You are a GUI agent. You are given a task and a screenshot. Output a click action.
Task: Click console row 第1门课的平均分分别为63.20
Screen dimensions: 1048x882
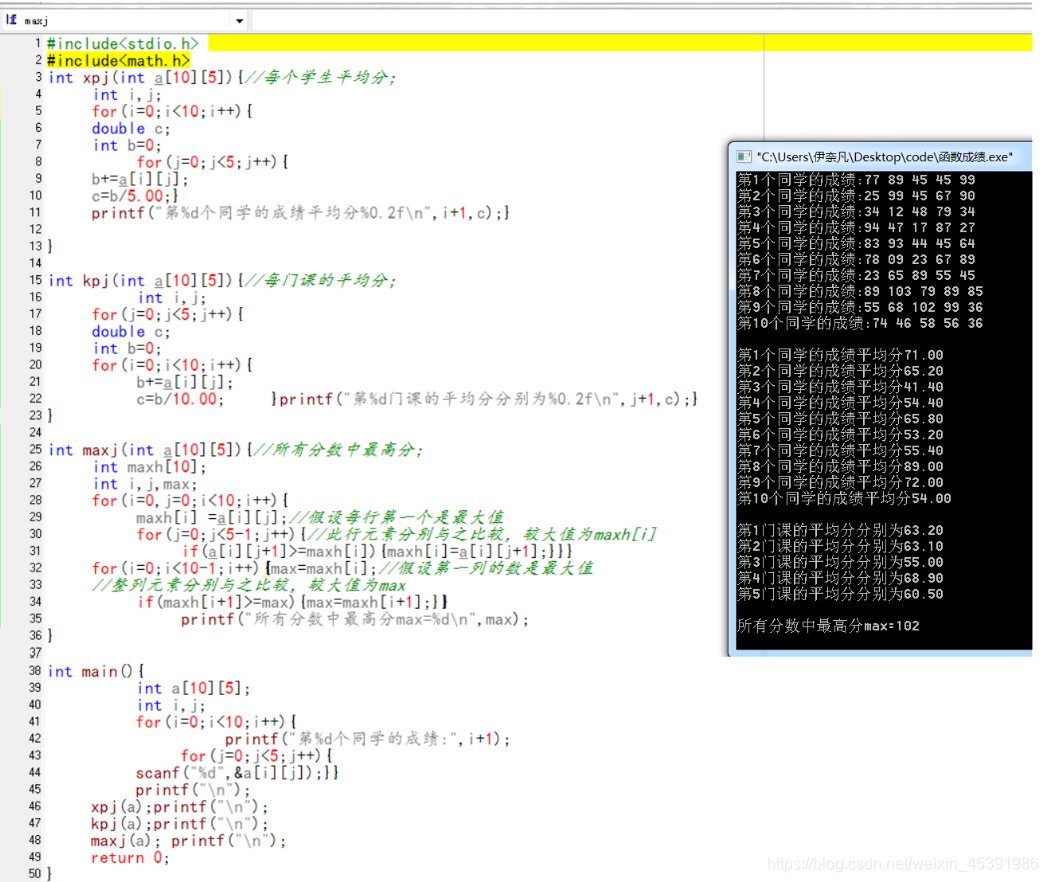tap(840, 531)
